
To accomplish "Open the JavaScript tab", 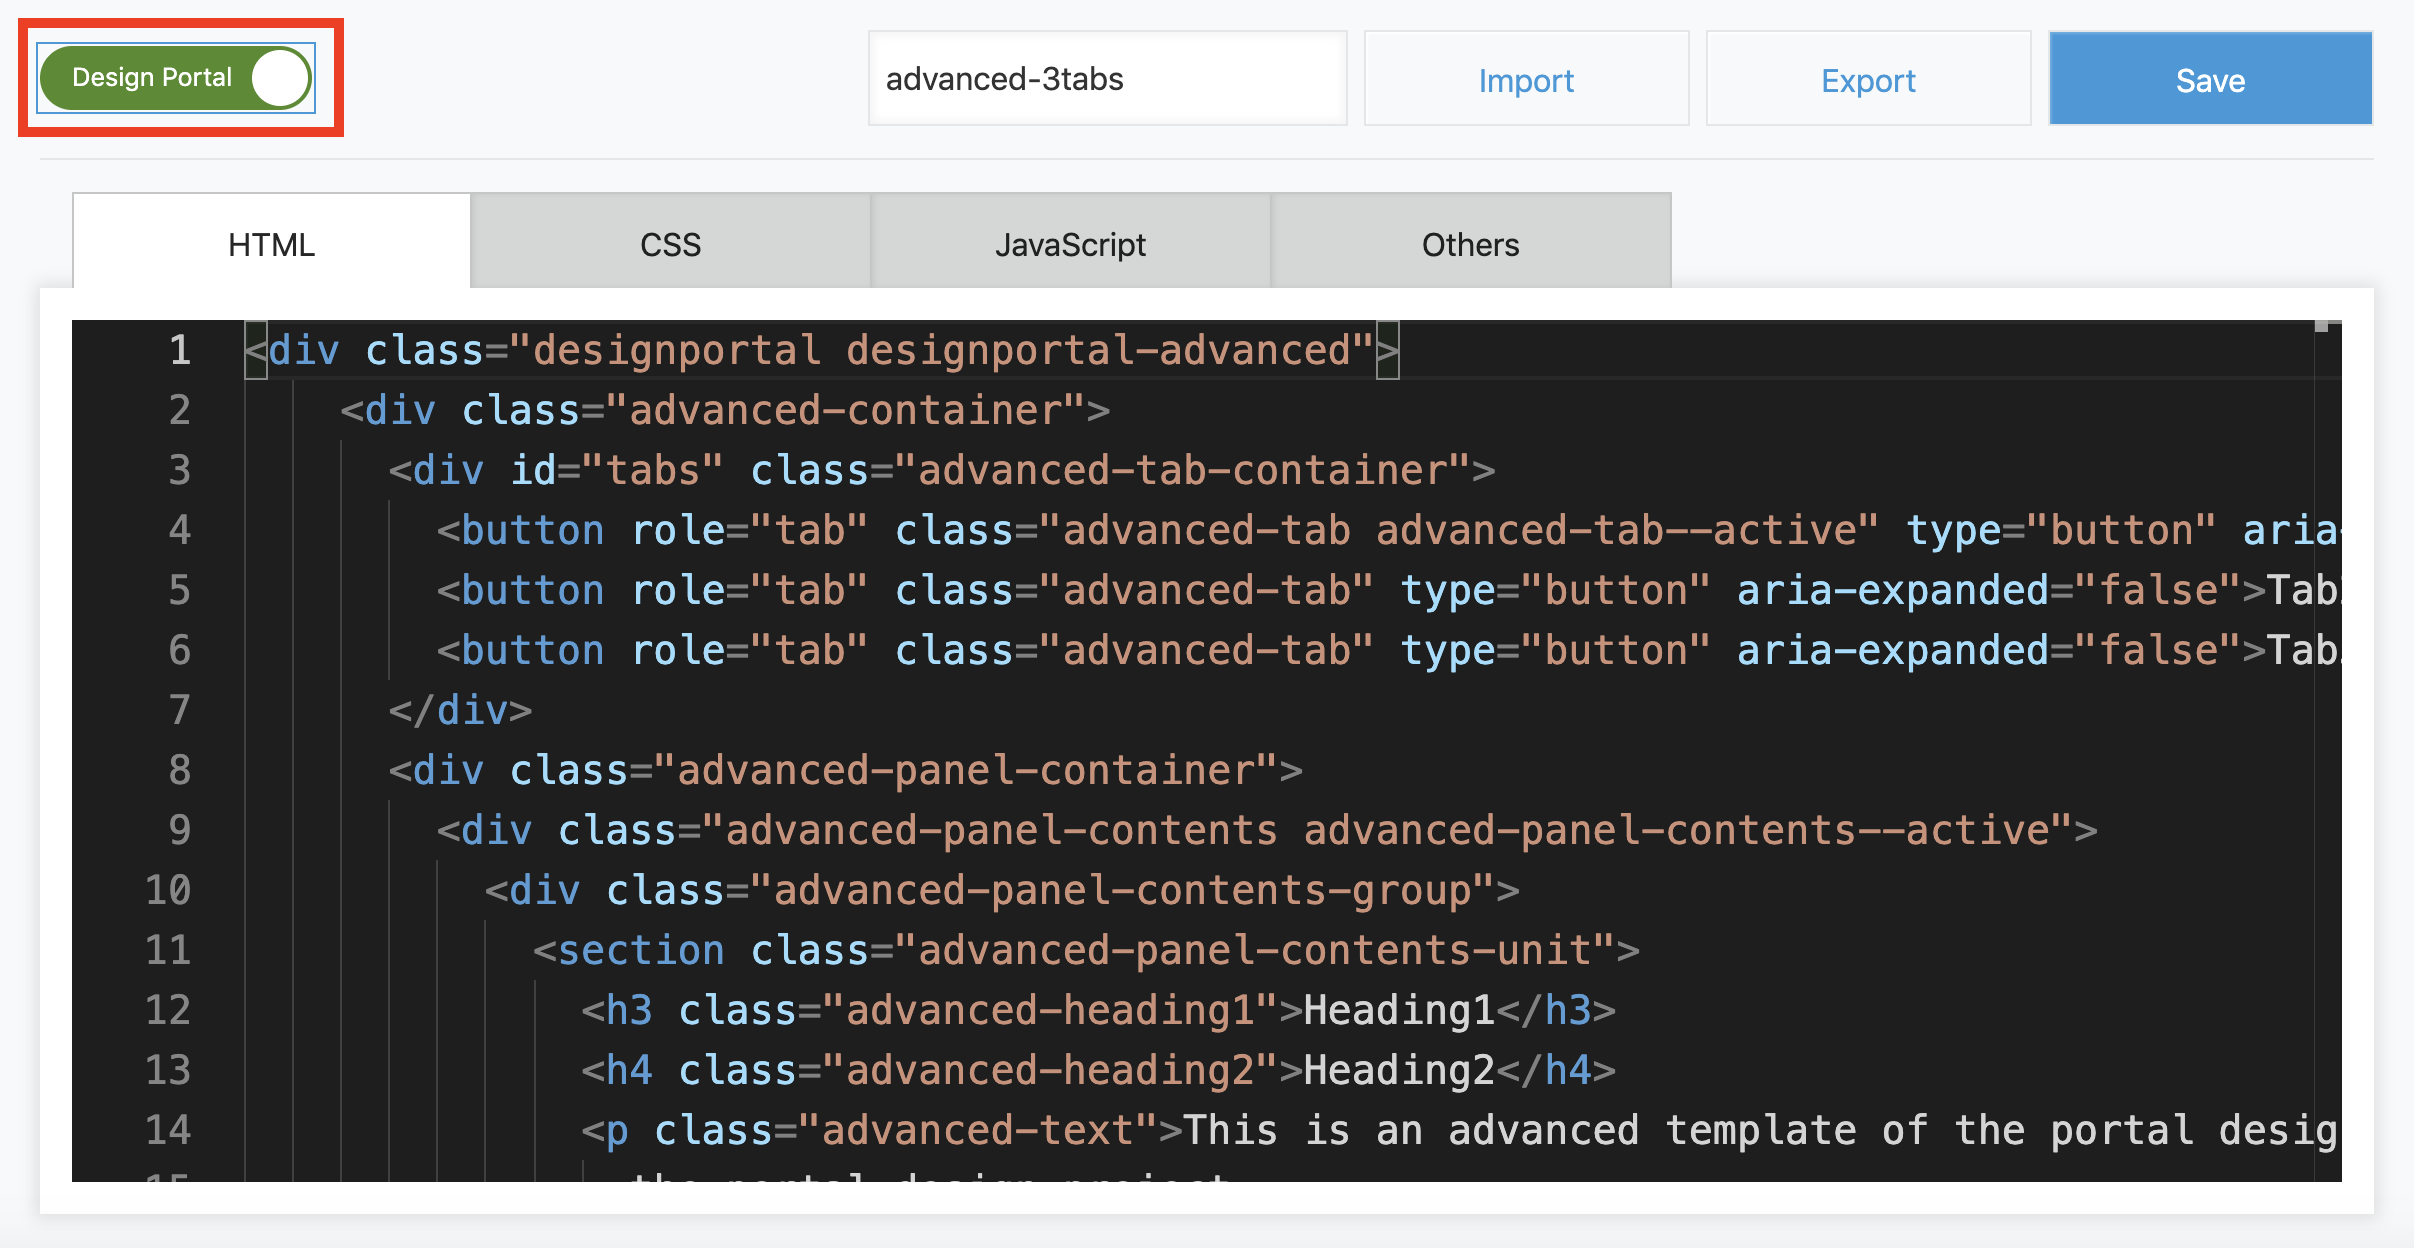I will click(1070, 242).
